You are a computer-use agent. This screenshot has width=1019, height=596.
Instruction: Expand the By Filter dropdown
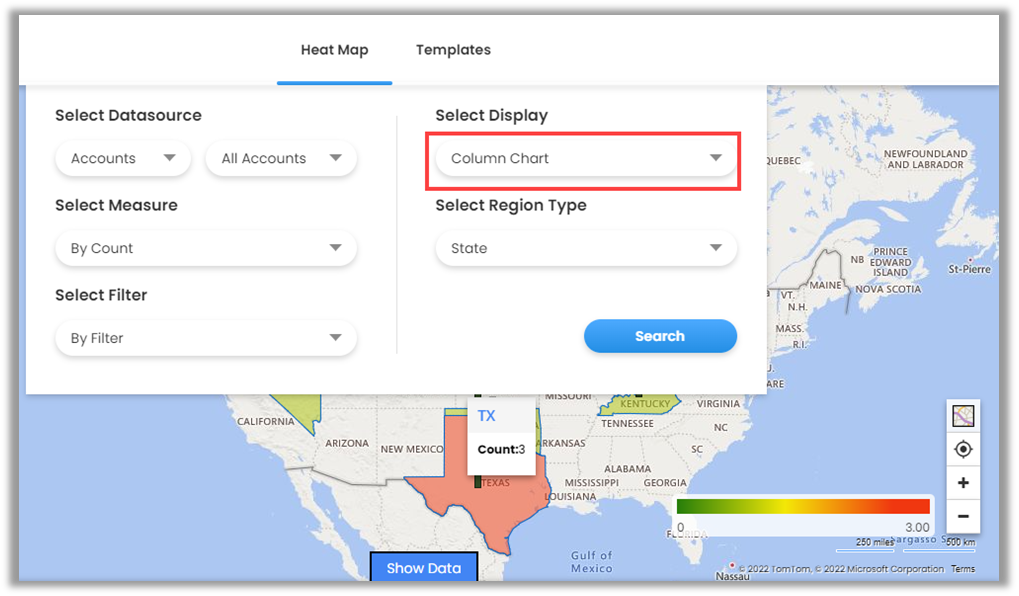[x=206, y=338]
